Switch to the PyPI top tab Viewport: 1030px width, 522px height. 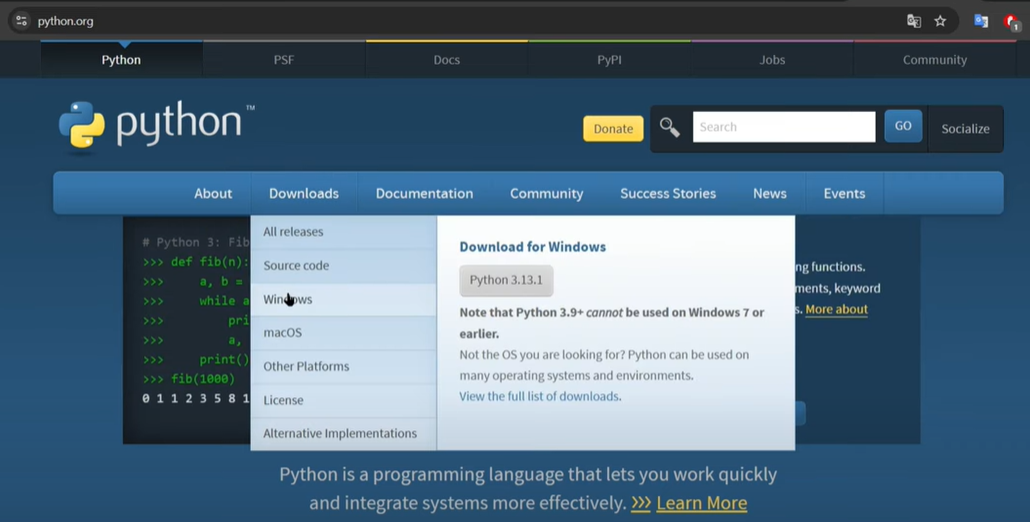(609, 60)
